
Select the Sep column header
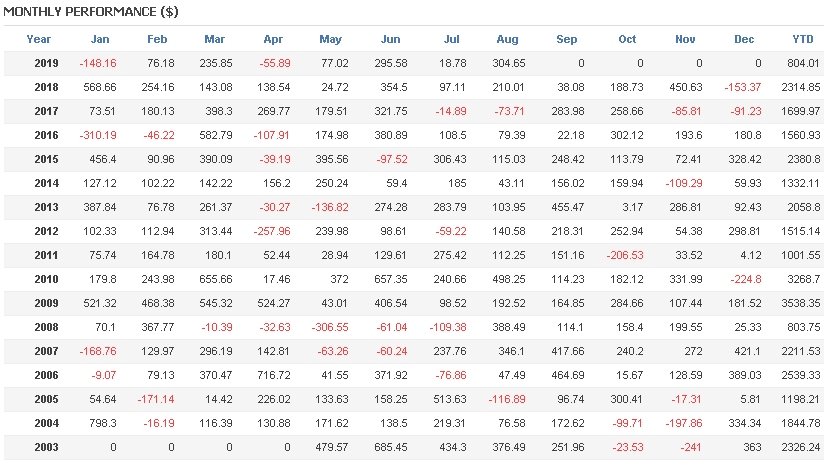point(567,39)
